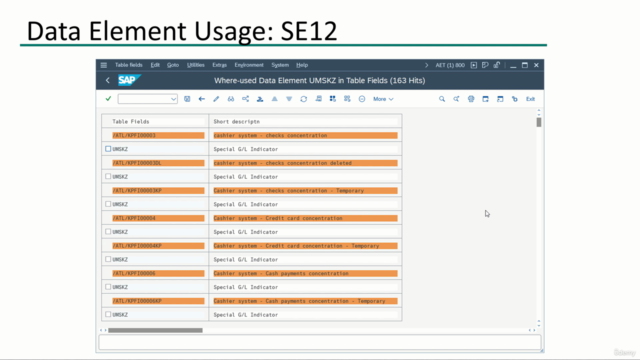The width and height of the screenshot is (640, 360).
Task: Click the Select all blocks icon
Action: coord(333,99)
